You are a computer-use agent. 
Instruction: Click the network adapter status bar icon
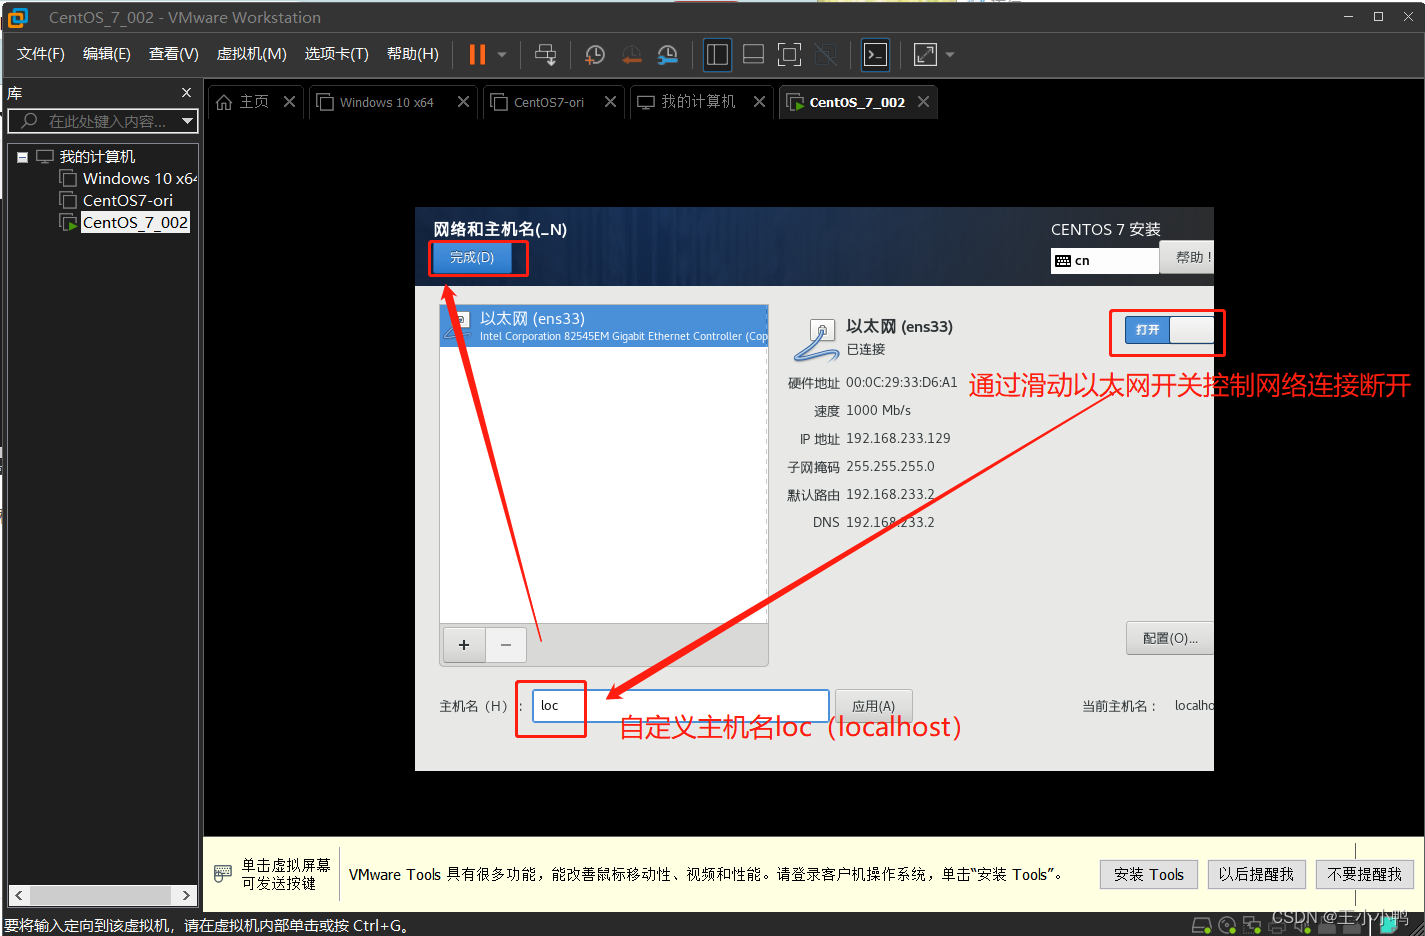click(1252, 925)
